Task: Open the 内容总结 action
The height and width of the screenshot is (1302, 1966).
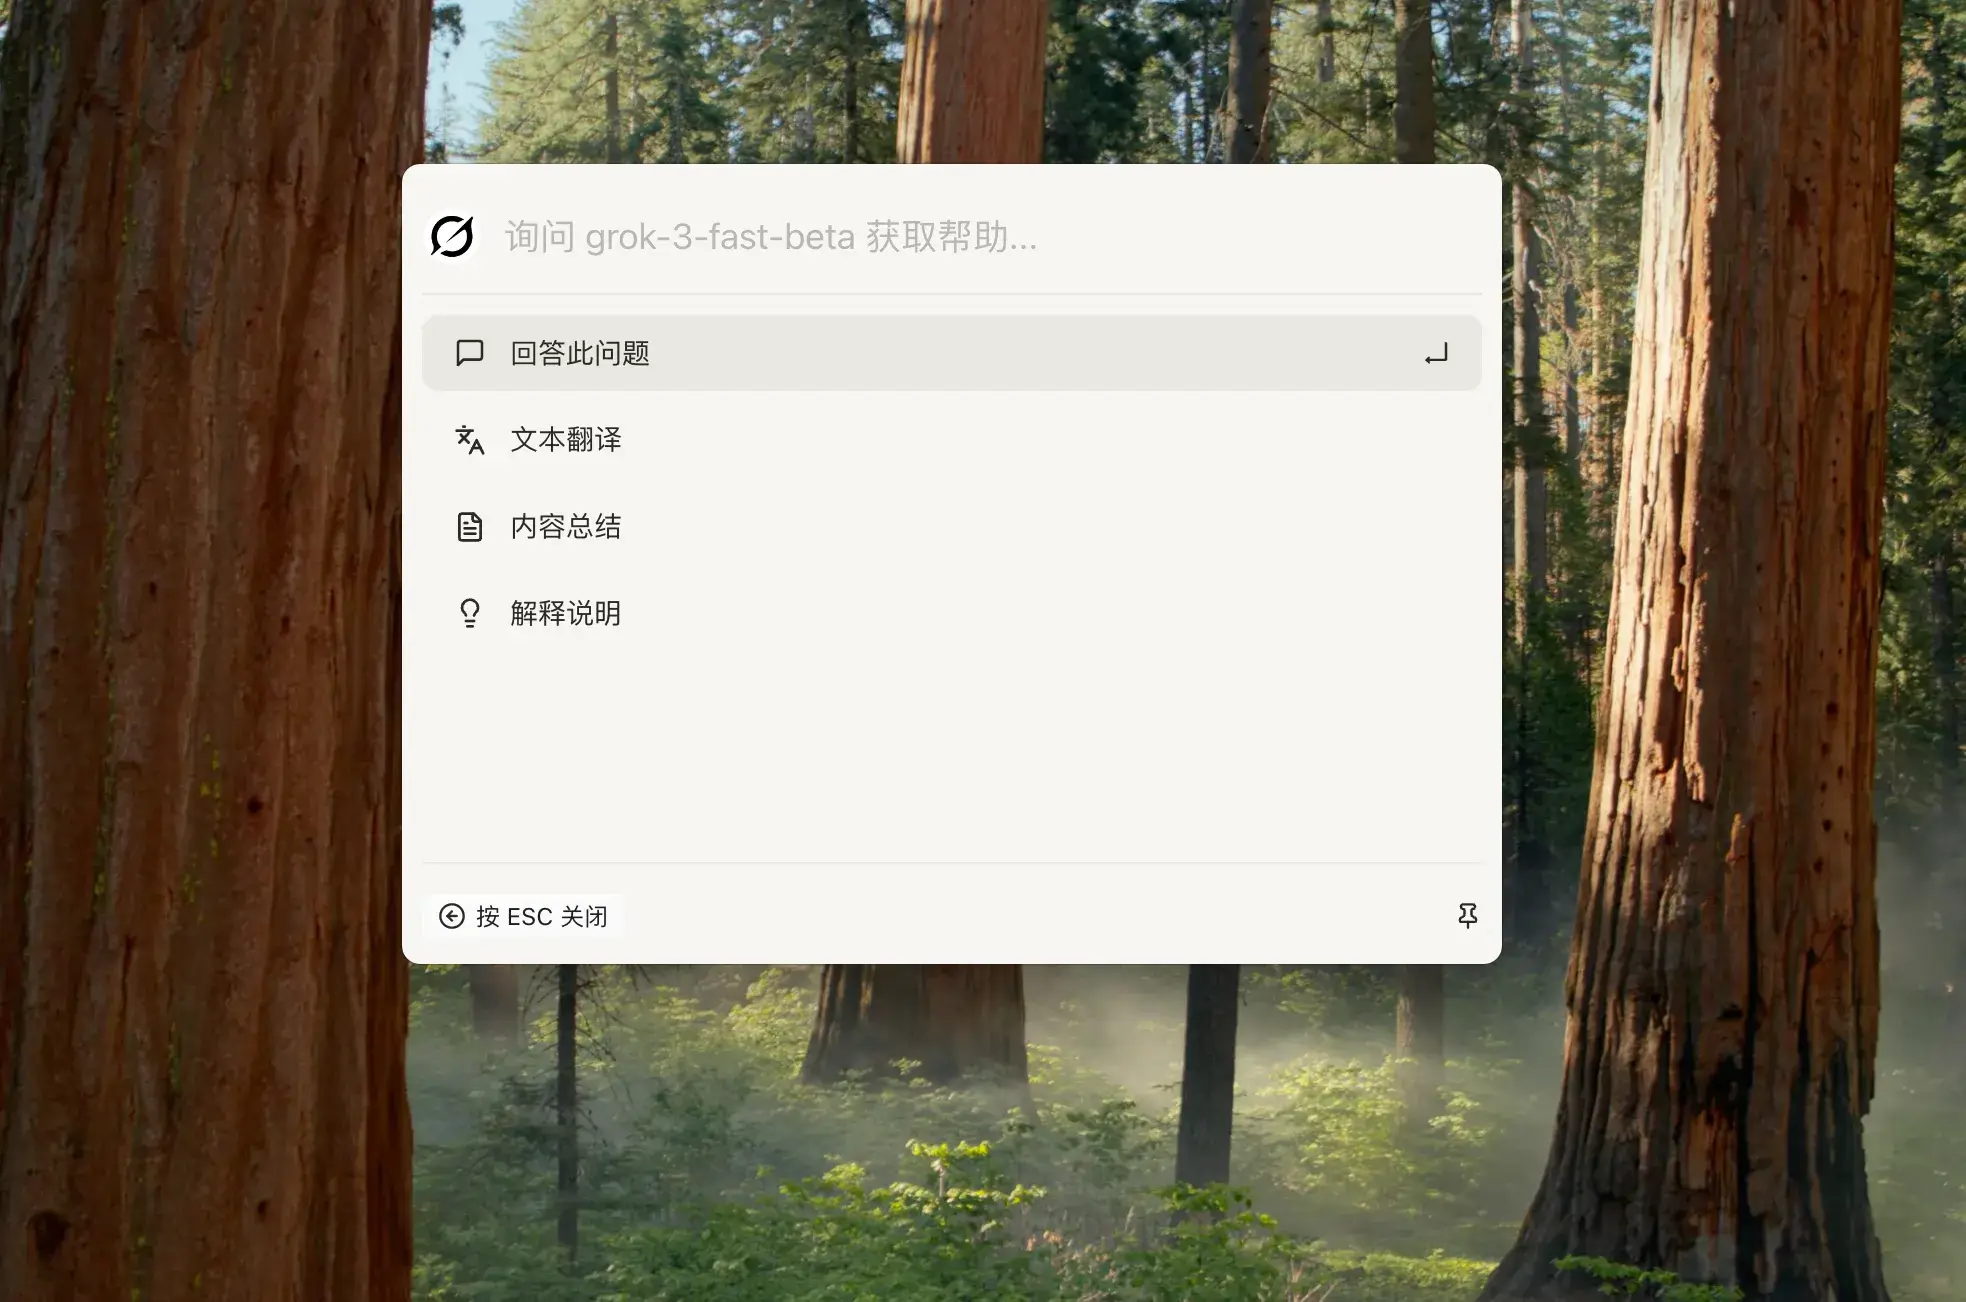Action: point(951,527)
